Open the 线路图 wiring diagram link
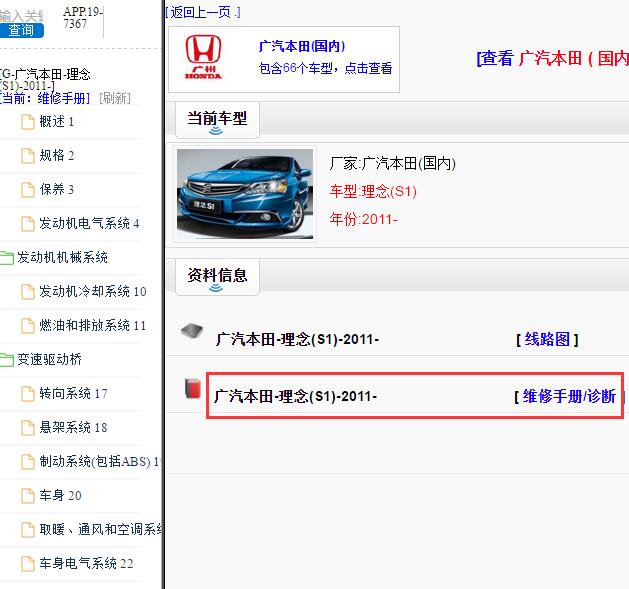This screenshot has height=589, width=629. tap(547, 339)
